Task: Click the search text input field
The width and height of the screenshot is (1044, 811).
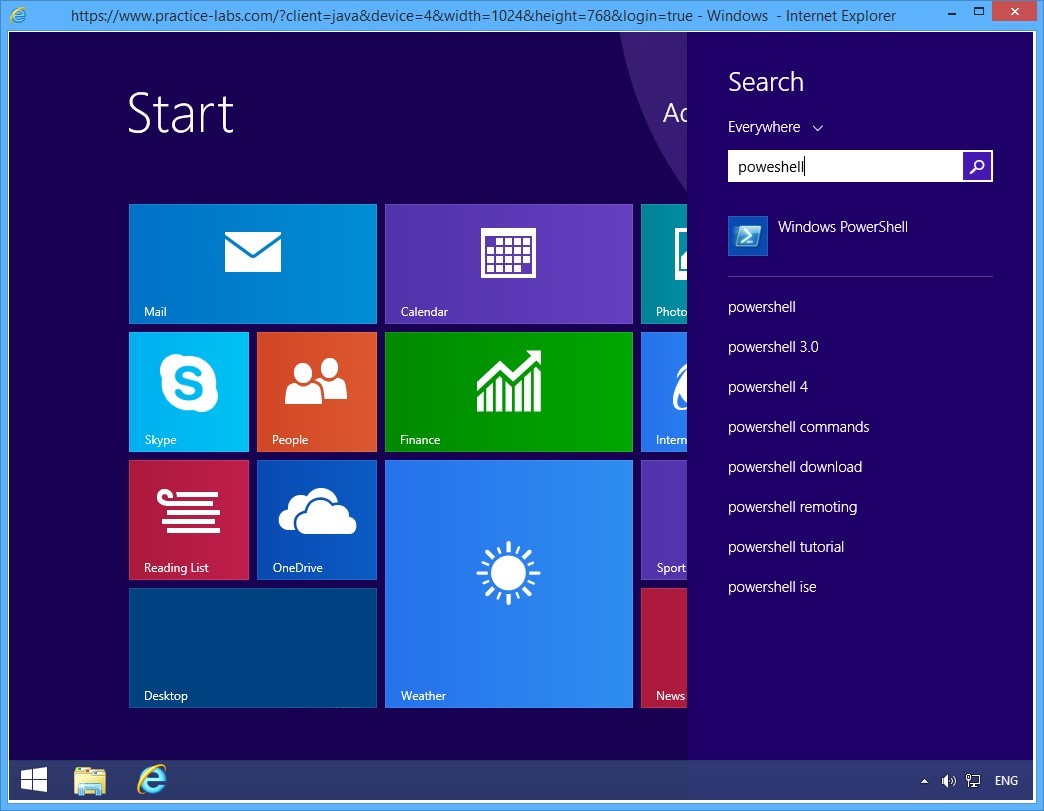Action: coord(845,167)
